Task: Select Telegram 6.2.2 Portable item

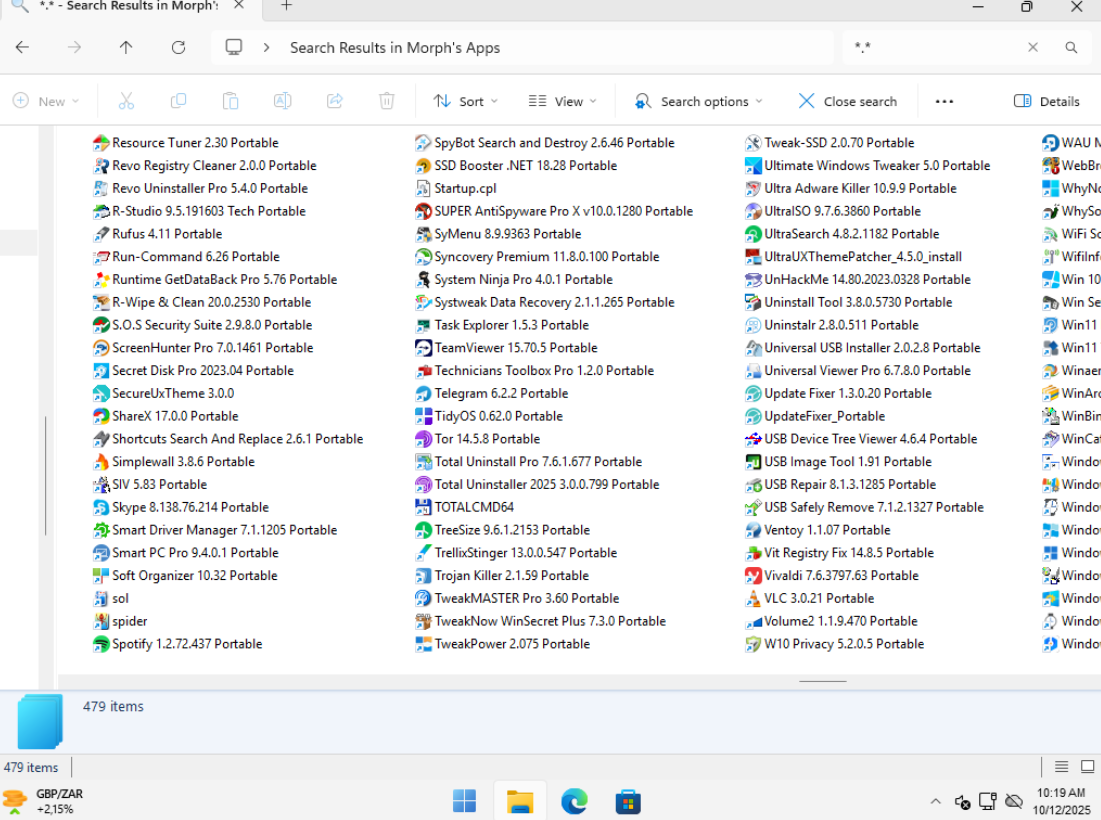Action: tap(500, 393)
